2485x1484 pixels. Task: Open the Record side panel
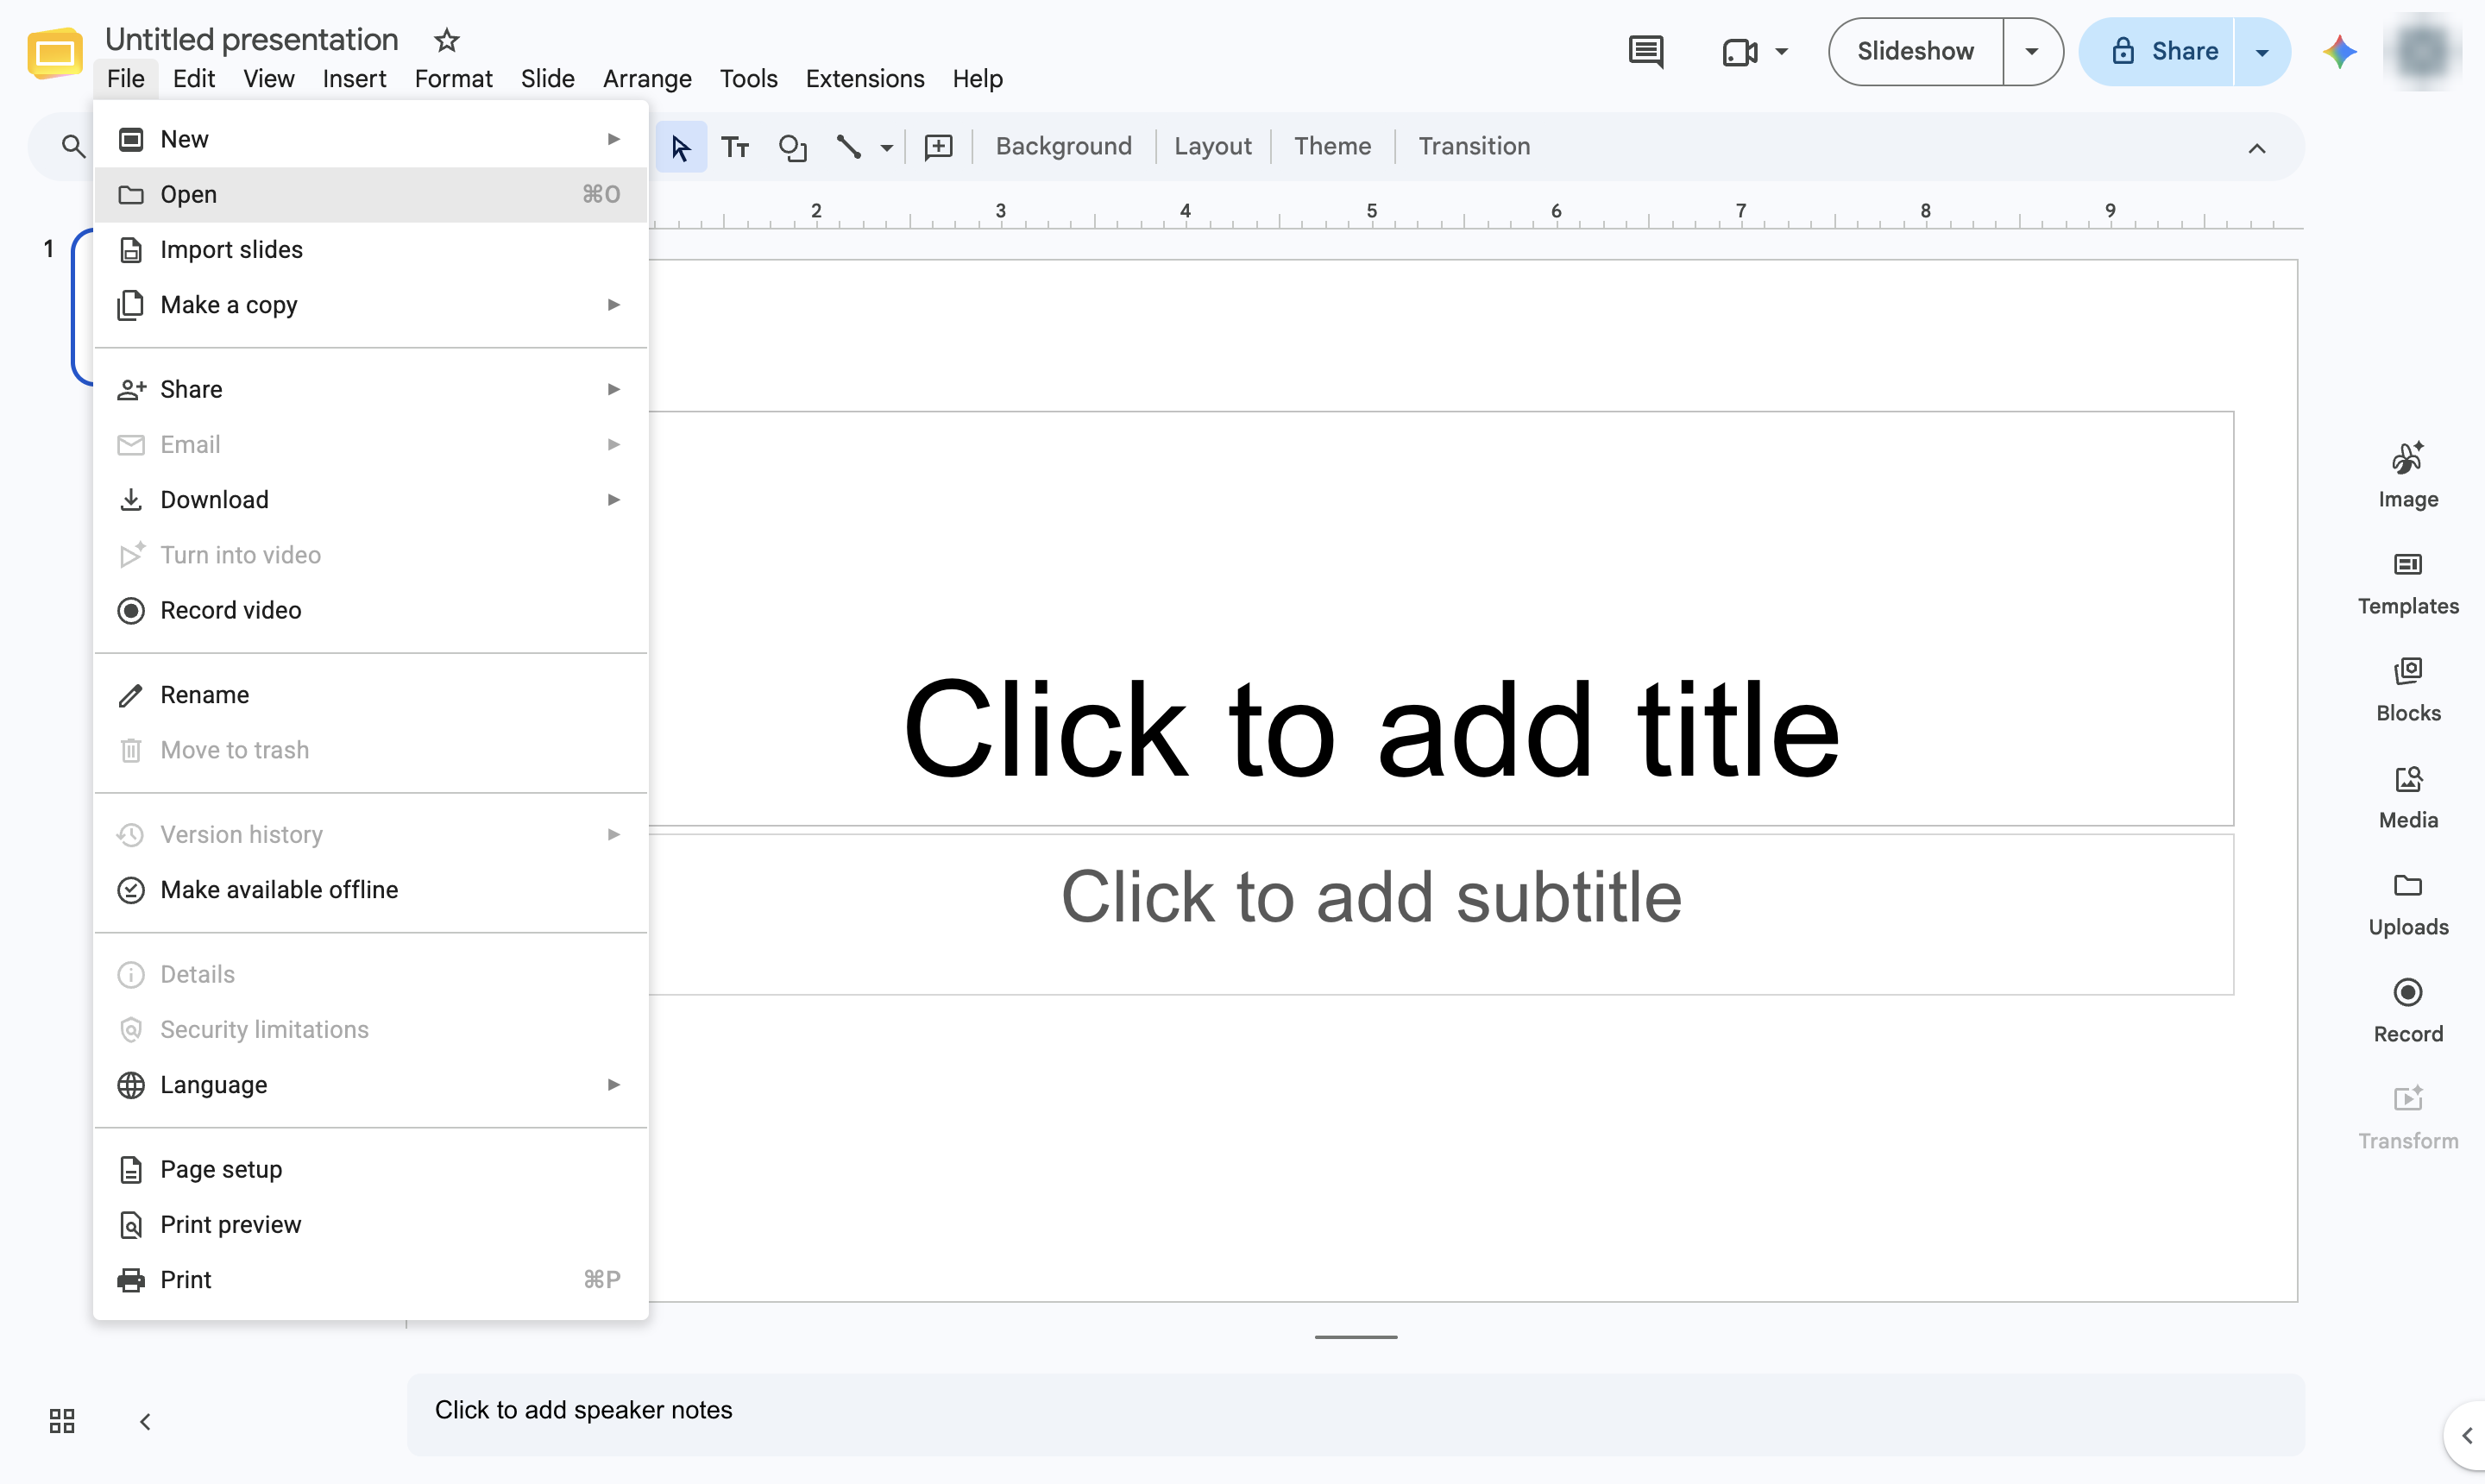[2407, 1011]
